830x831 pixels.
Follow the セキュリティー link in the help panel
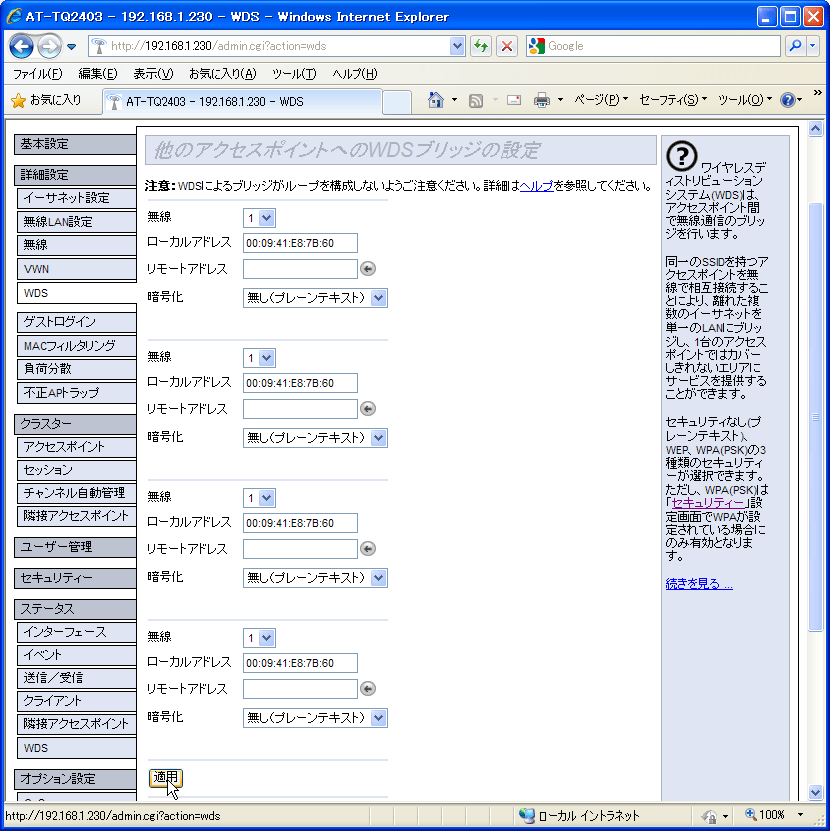click(x=708, y=502)
